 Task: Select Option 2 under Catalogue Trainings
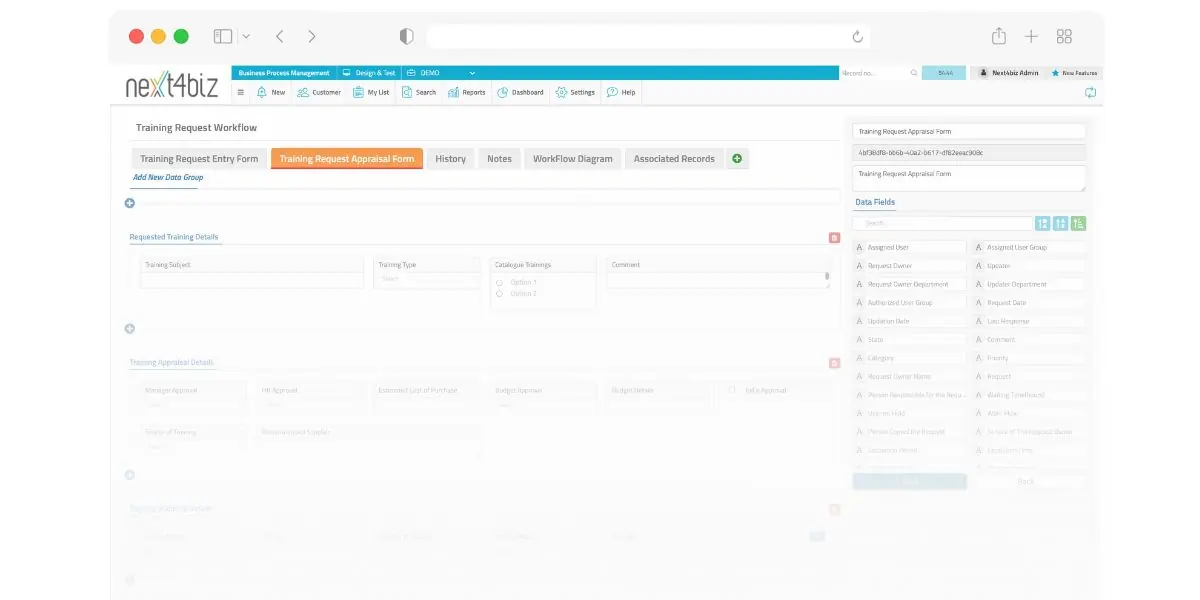click(x=499, y=294)
